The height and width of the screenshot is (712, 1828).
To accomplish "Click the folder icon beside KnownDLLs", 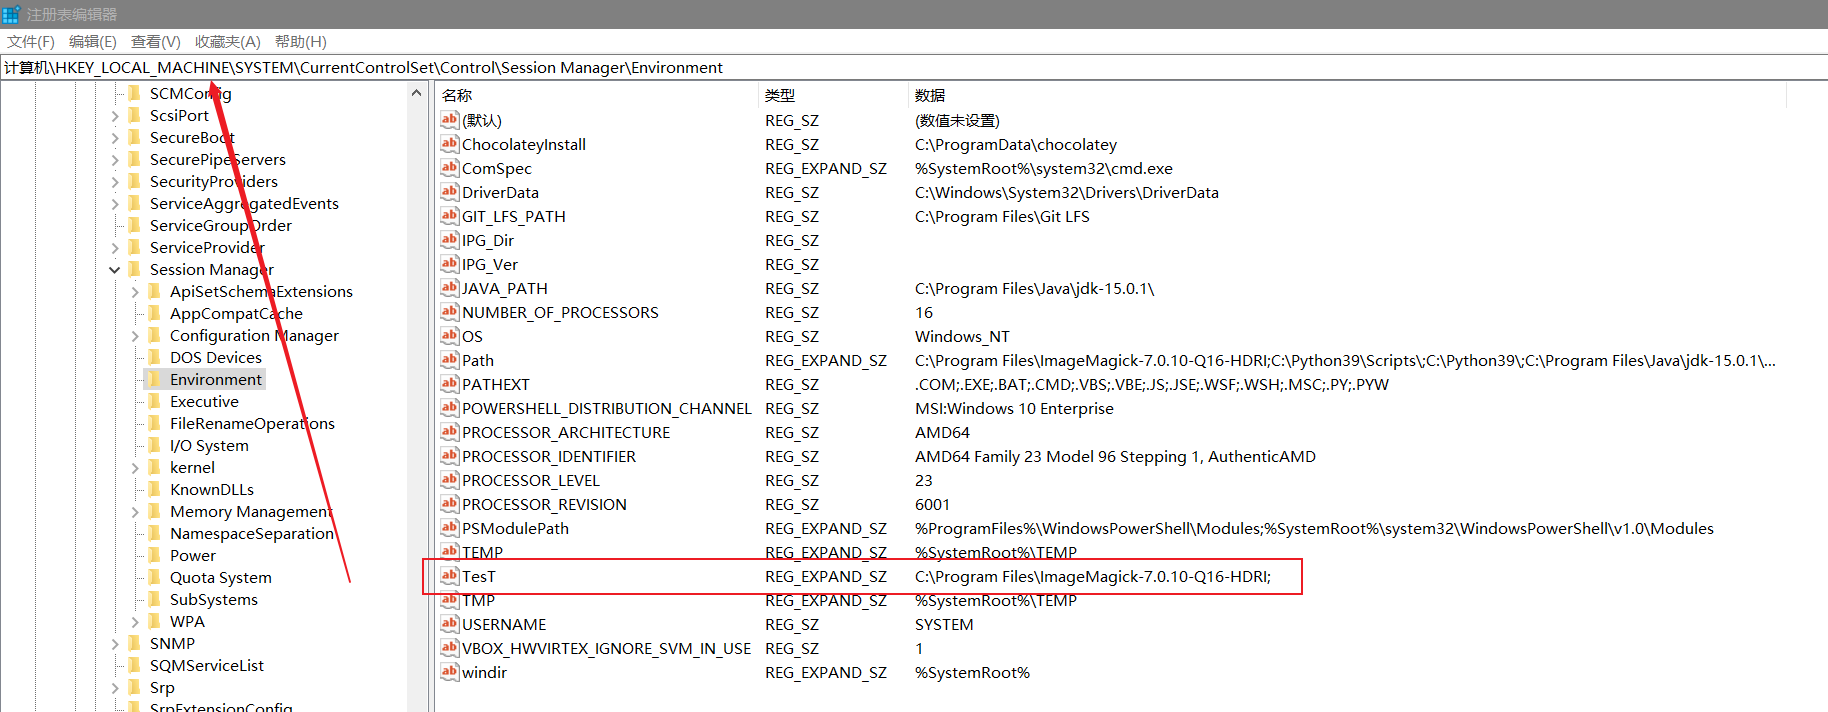I will point(154,489).
